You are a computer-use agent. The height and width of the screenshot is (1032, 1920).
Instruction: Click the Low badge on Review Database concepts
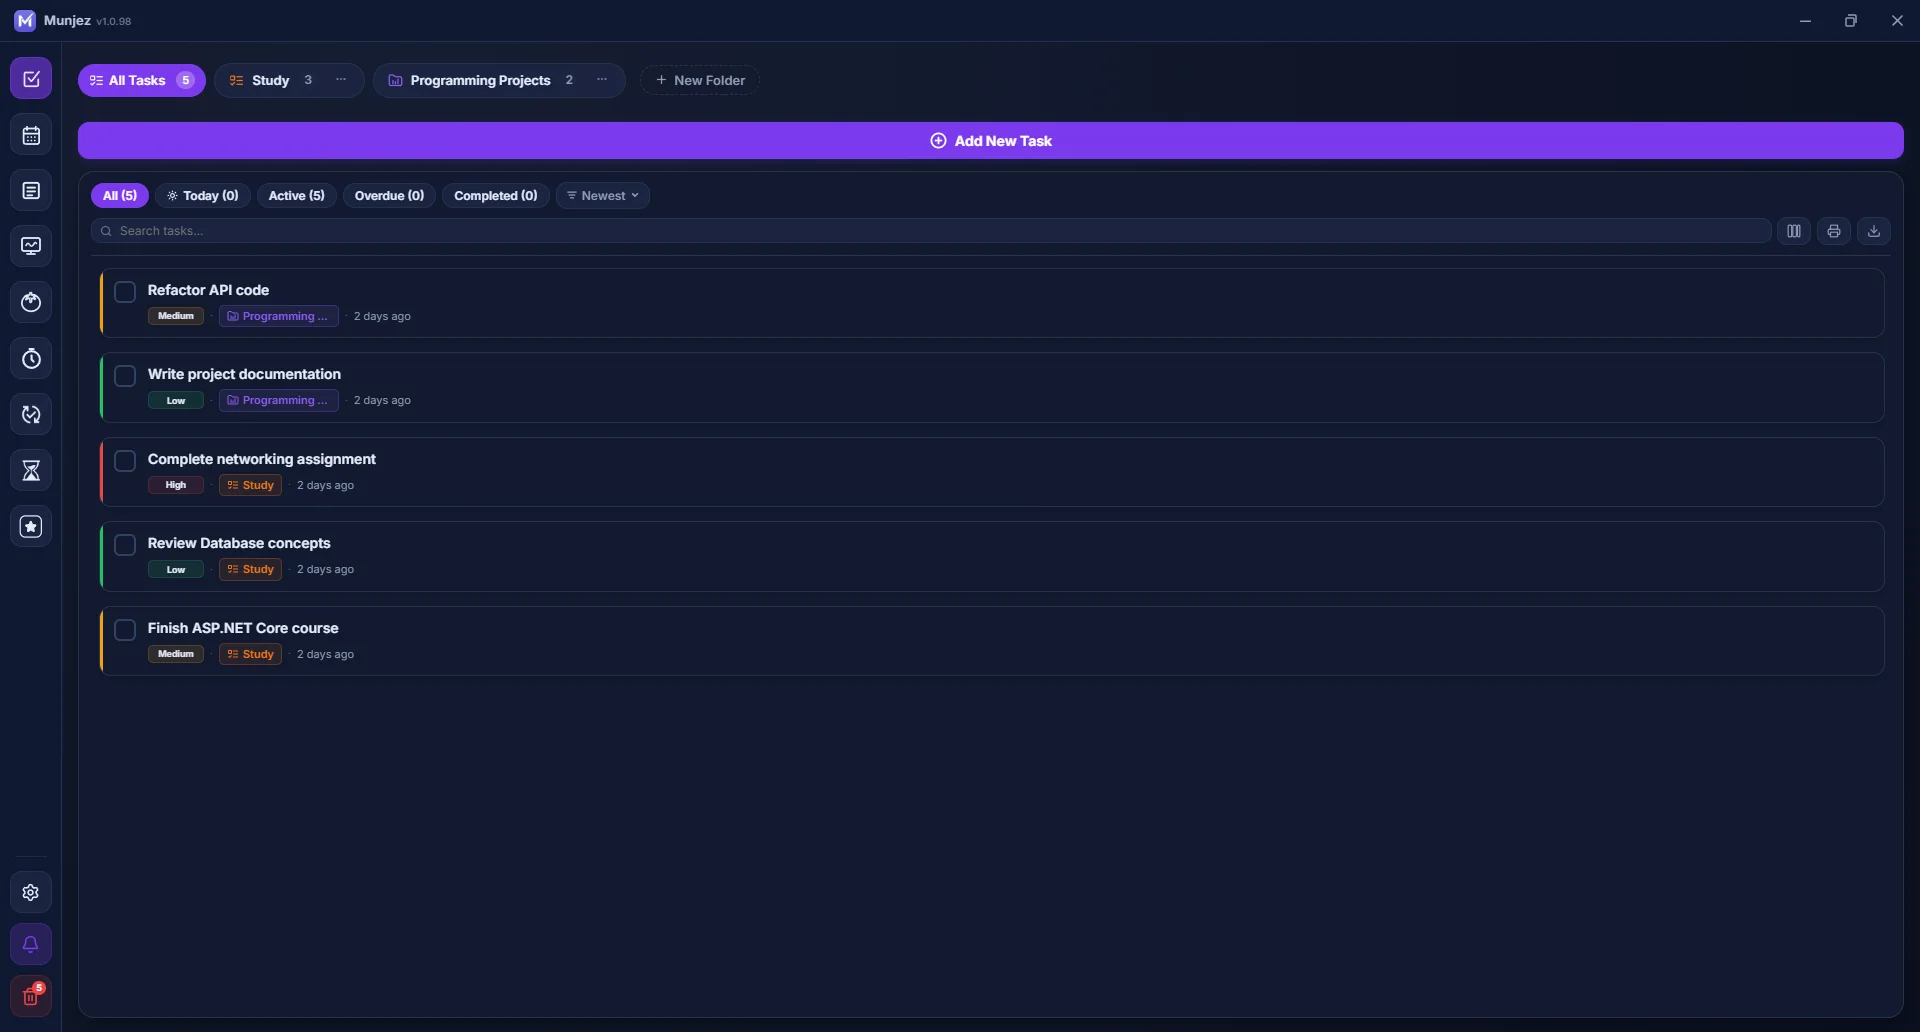[176, 569]
